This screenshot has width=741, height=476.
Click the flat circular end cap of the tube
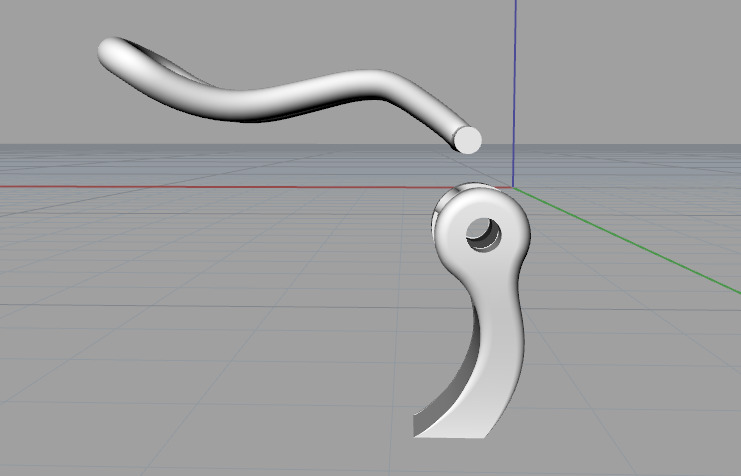[x=469, y=140]
